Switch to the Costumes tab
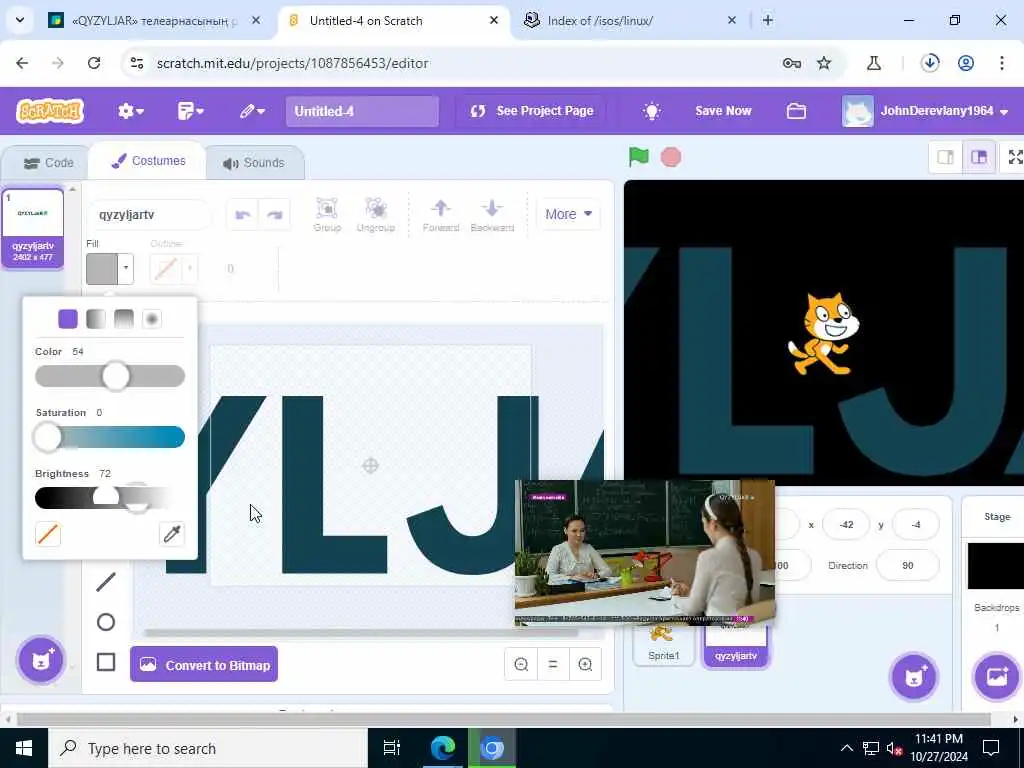The height and width of the screenshot is (768, 1024). [x=148, y=161]
